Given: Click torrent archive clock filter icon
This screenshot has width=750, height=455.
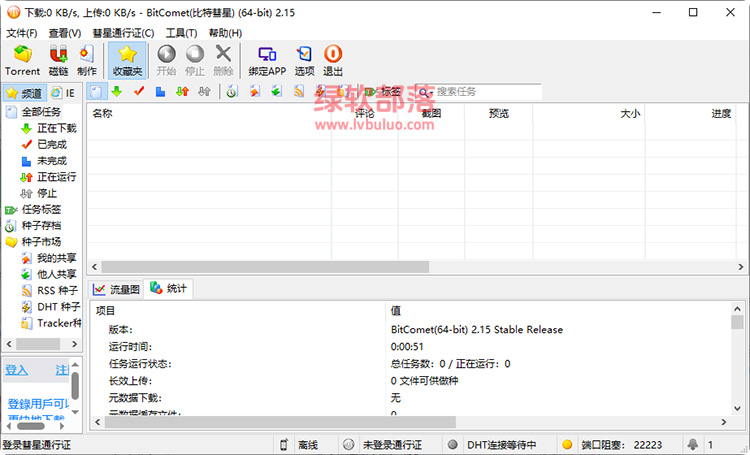Looking at the screenshot, I should click(232, 91).
